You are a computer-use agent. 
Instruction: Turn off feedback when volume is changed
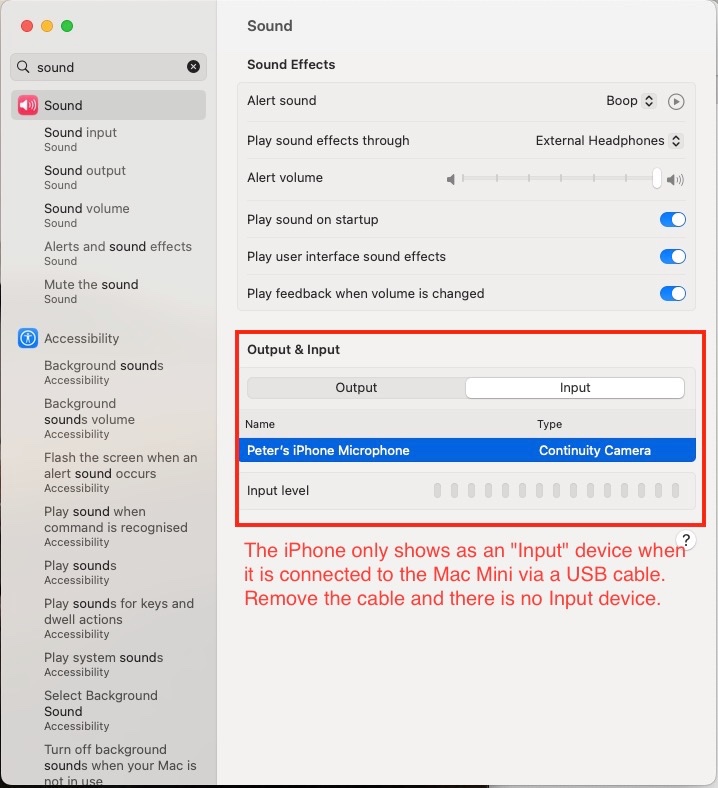pos(673,293)
